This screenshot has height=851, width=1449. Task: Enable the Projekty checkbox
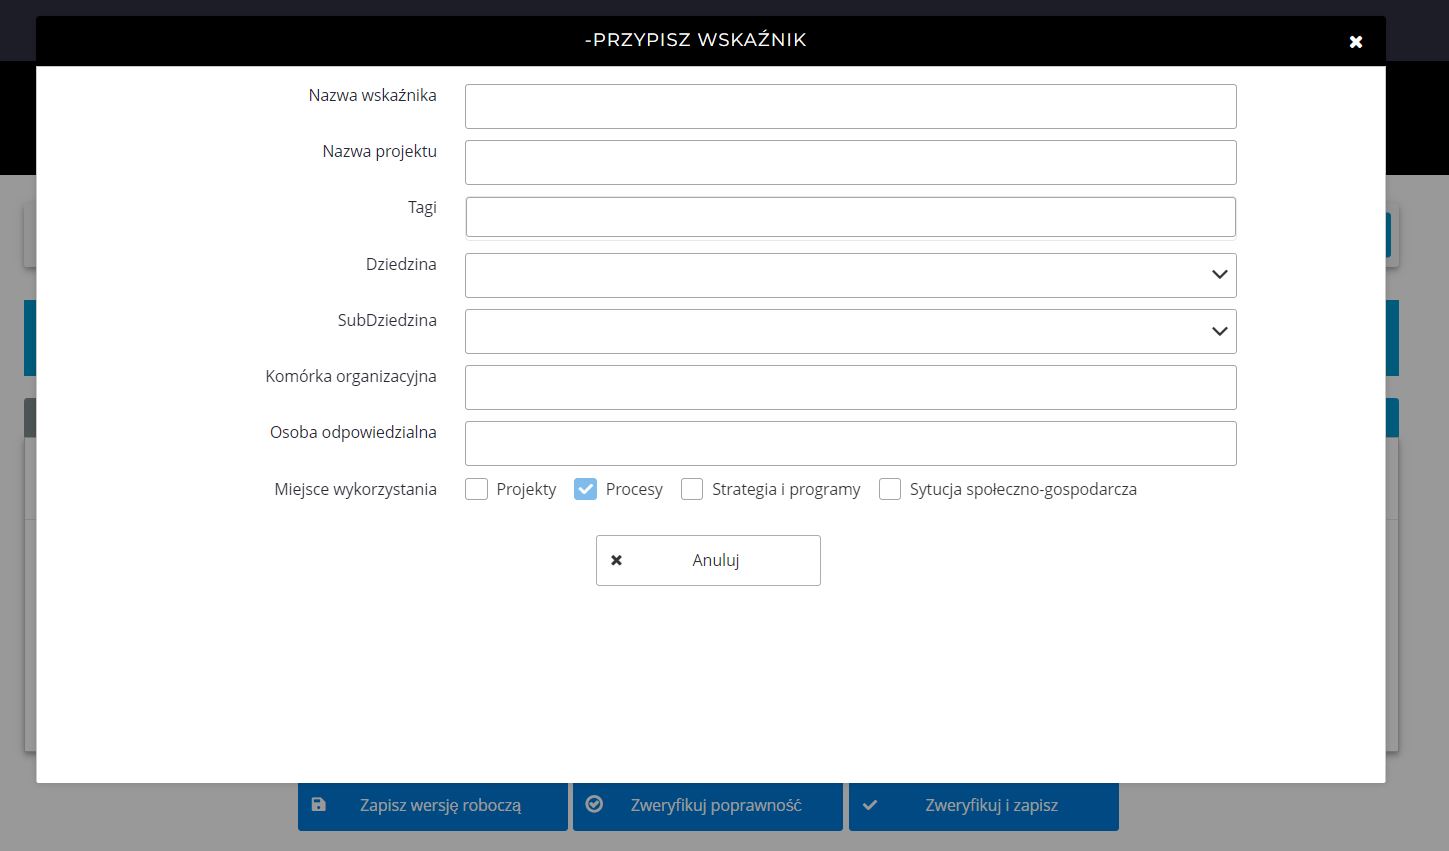point(477,489)
